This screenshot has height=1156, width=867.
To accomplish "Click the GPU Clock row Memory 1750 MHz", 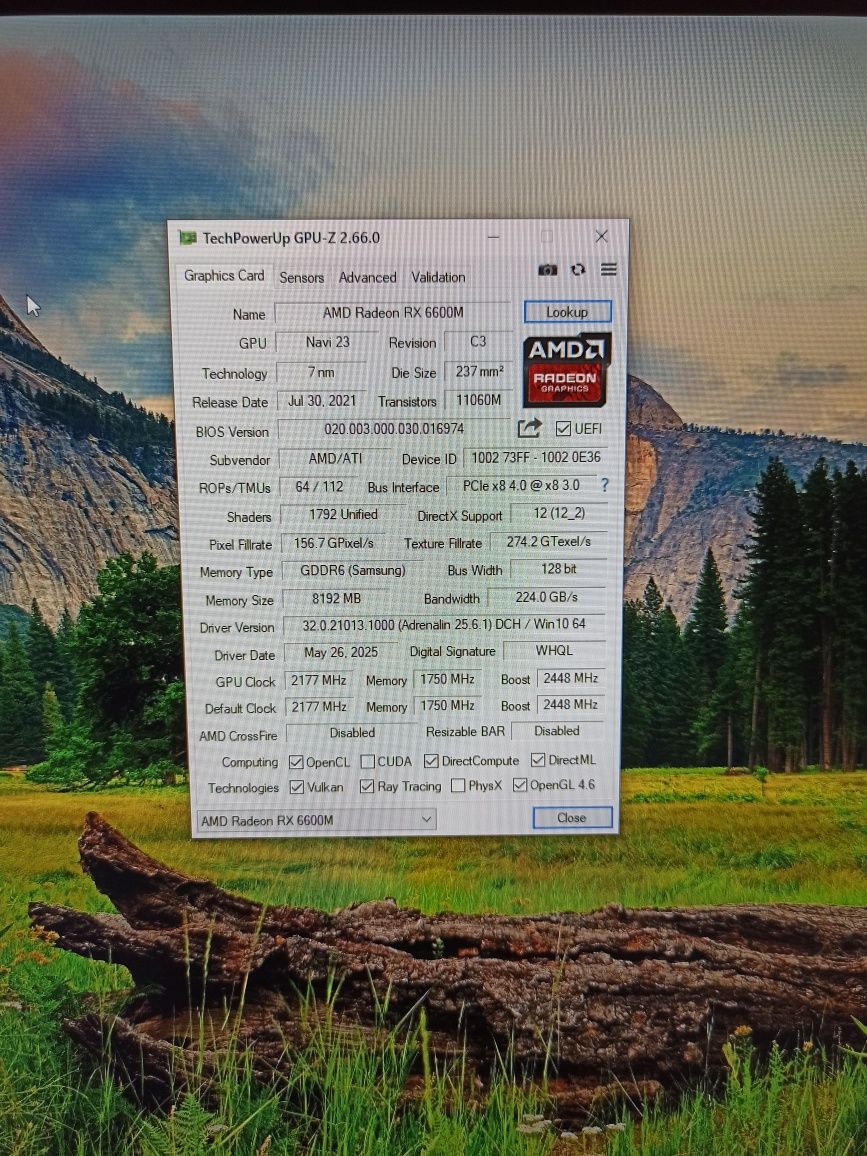I will [448, 679].
